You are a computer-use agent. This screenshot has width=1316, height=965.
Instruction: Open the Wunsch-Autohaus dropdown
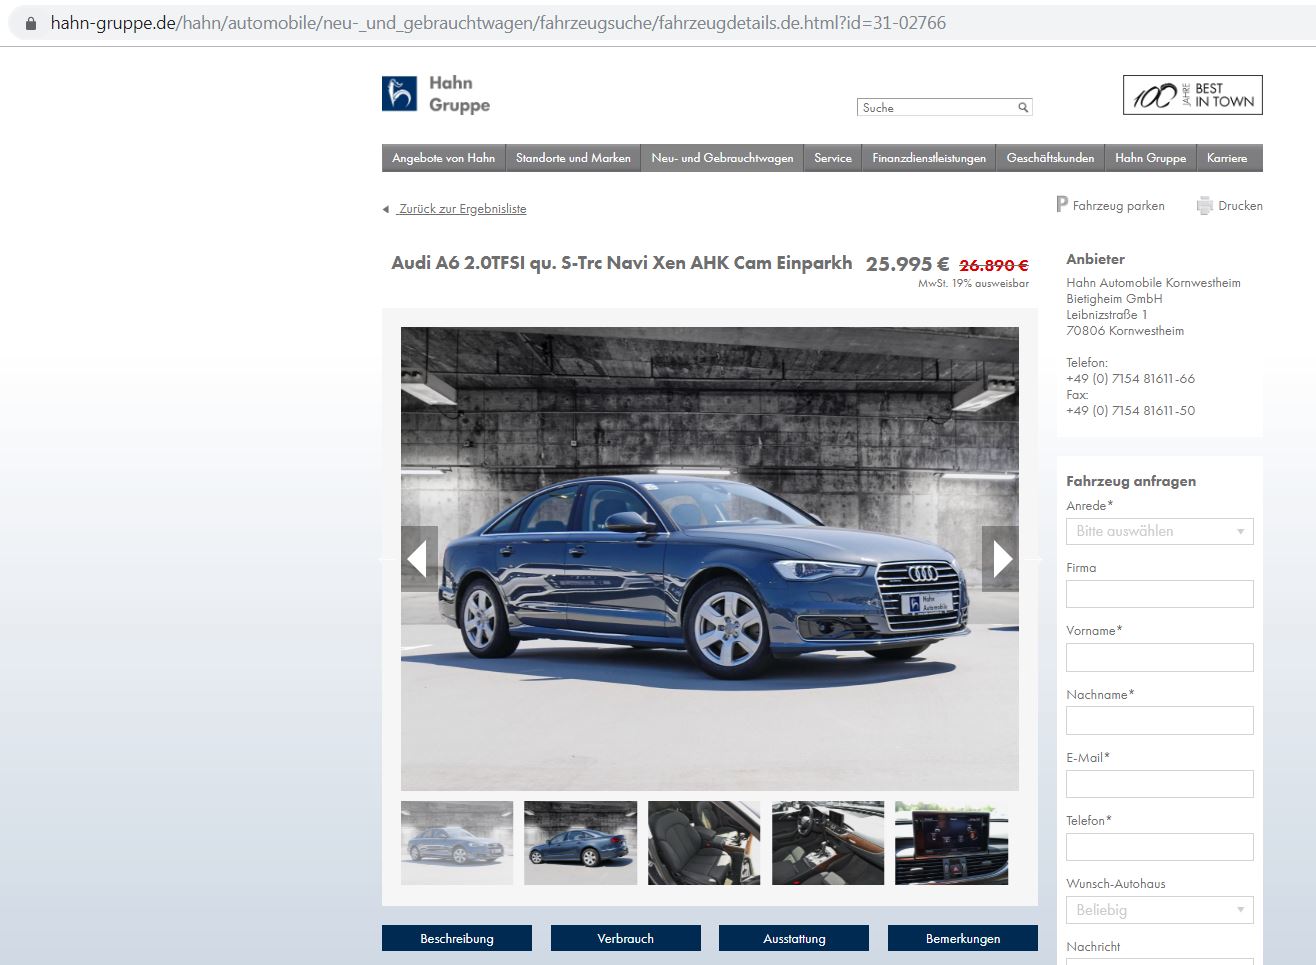pyautogui.click(x=1160, y=910)
